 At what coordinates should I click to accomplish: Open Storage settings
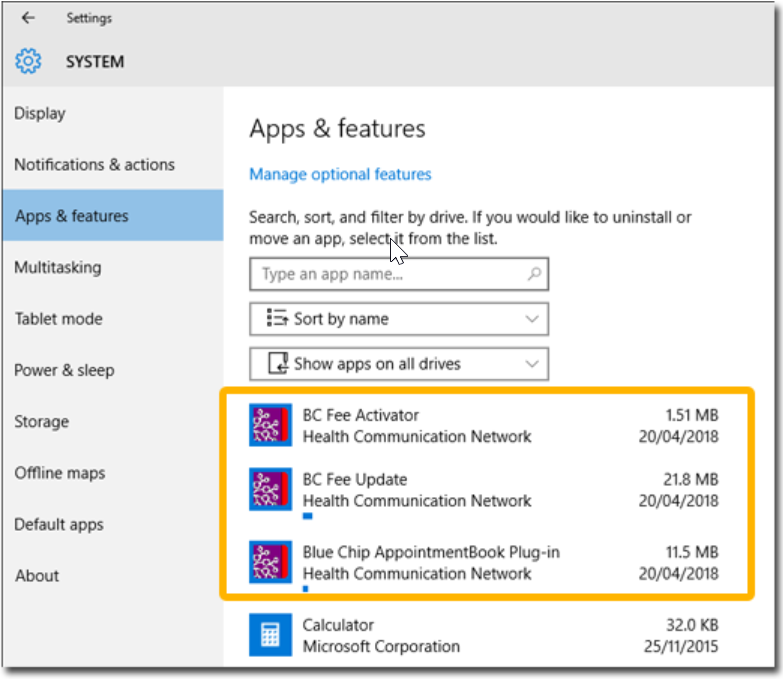click(x=113, y=421)
